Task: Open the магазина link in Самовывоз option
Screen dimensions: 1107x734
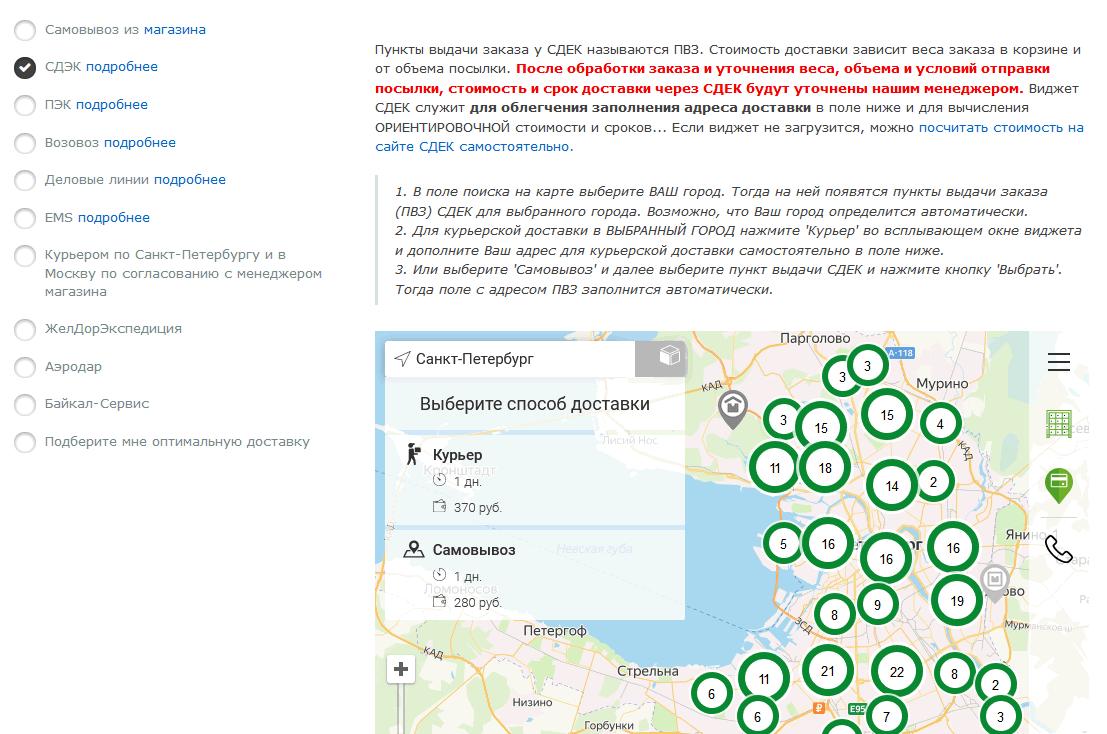Action: [x=175, y=30]
